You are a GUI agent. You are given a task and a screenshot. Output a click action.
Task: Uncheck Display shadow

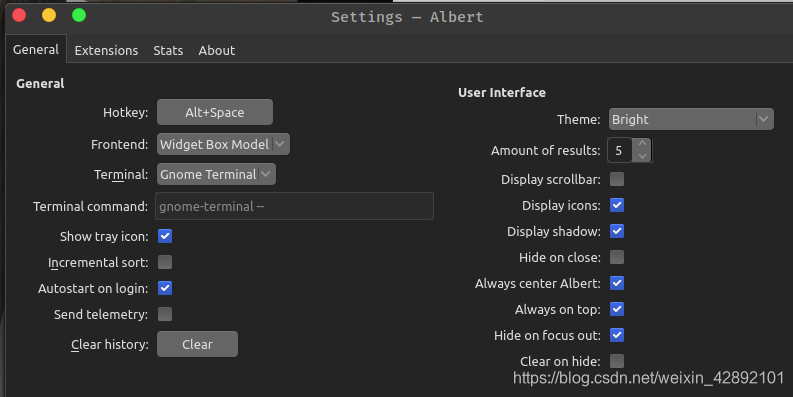[x=617, y=231]
